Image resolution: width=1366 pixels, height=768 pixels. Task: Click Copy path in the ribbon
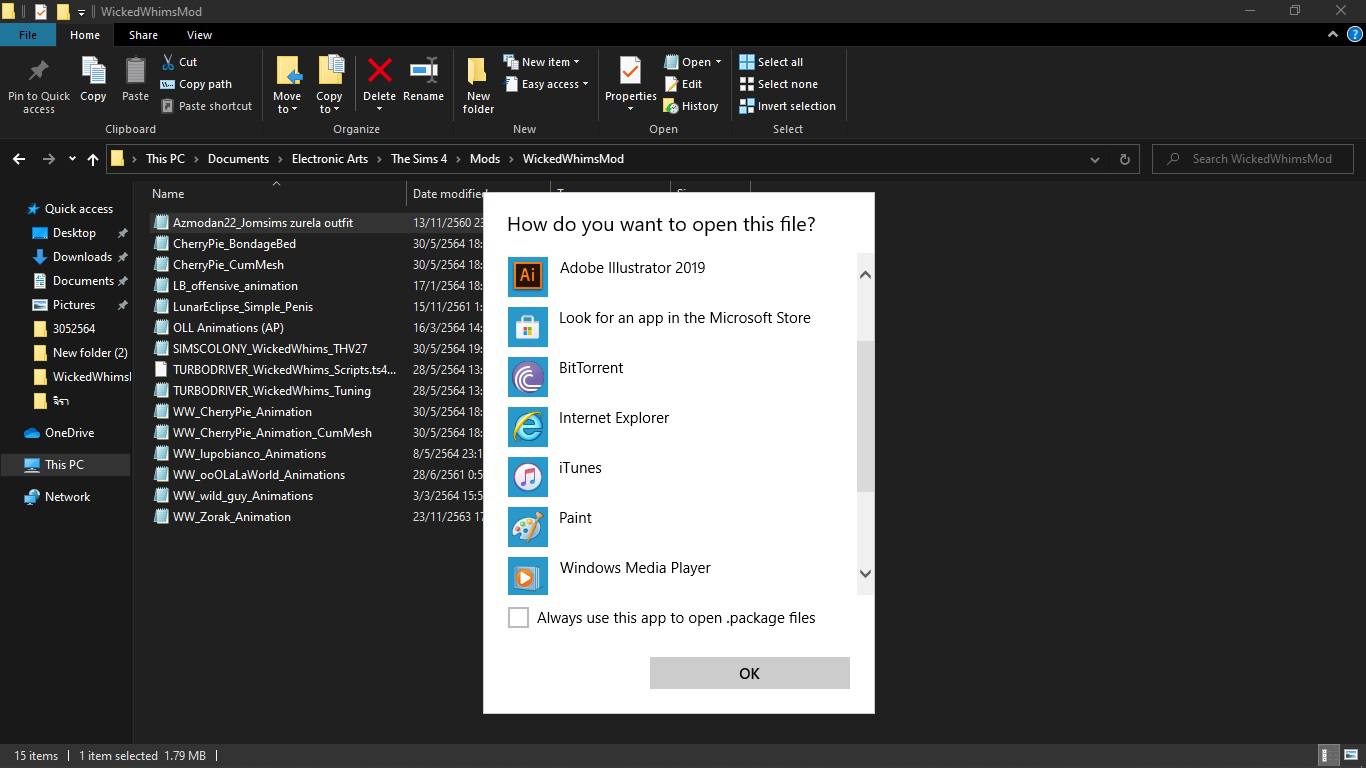[196, 84]
